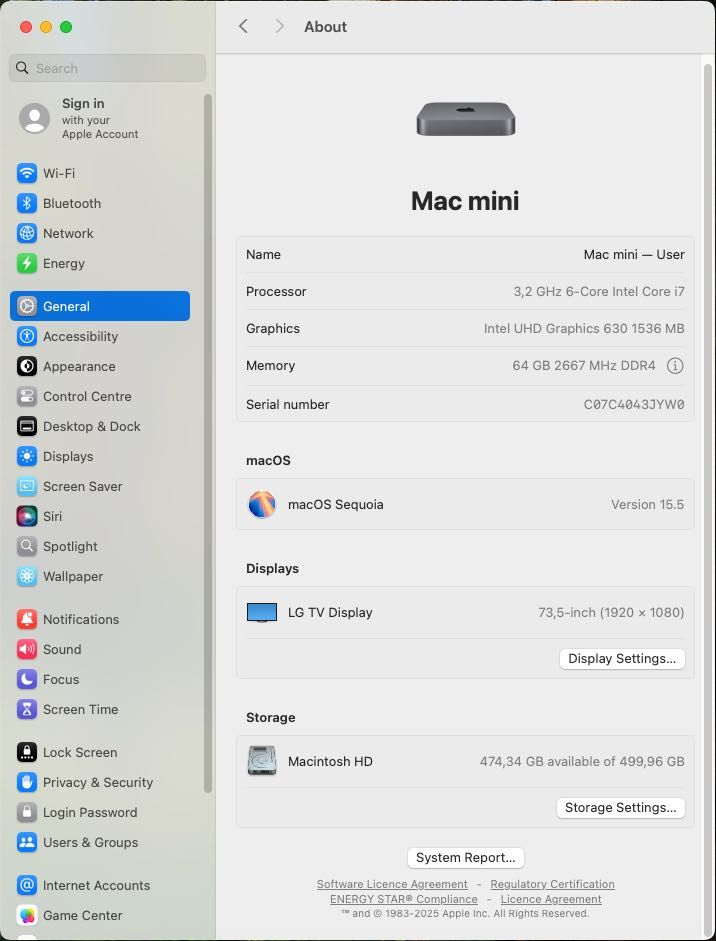Select the General gear icon
Viewport: 716px width, 941px height.
click(x=26, y=306)
